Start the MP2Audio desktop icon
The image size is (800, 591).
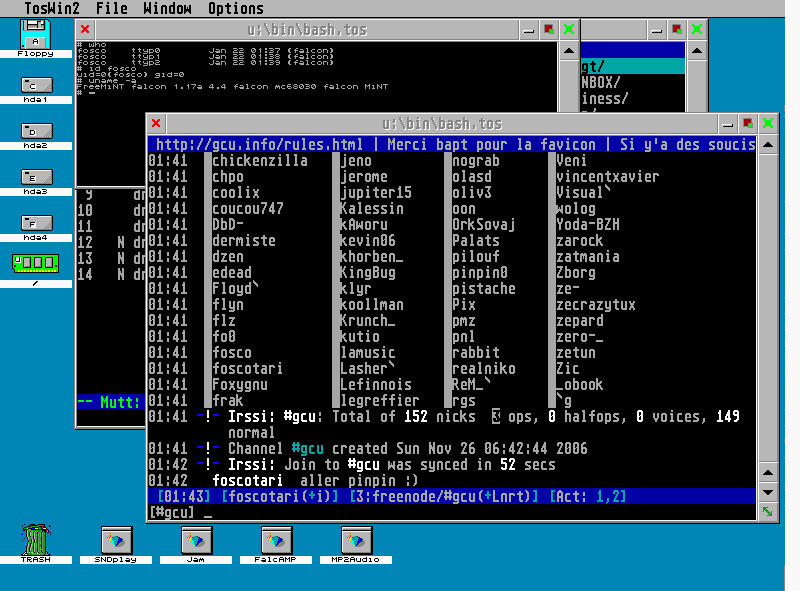click(355, 541)
